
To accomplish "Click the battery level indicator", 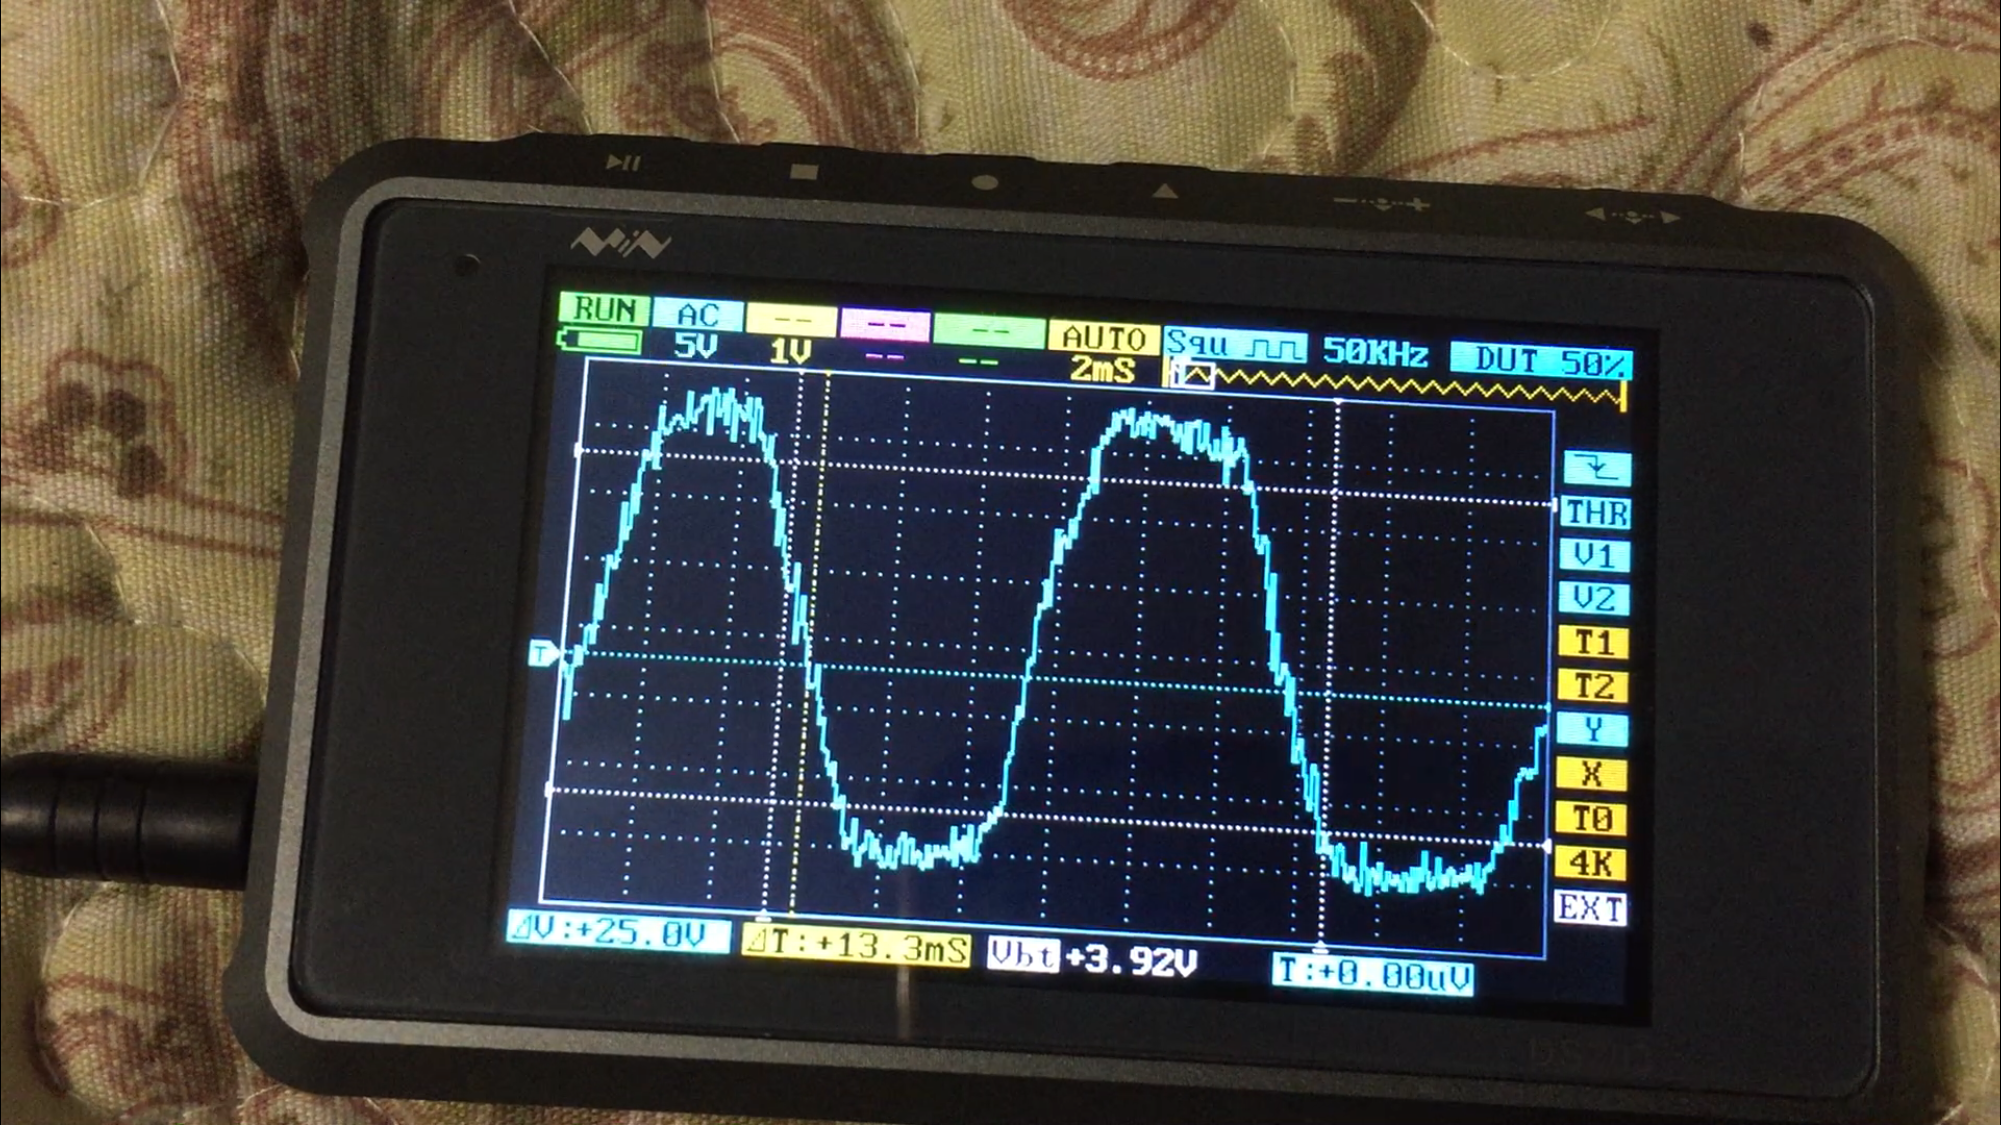I will [x=601, y=342].
